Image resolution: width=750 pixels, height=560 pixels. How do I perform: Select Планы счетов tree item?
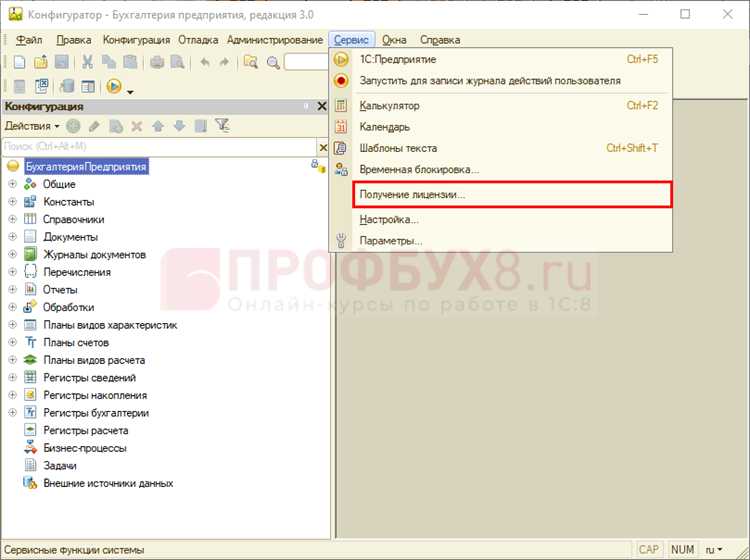tap(76, 342)
